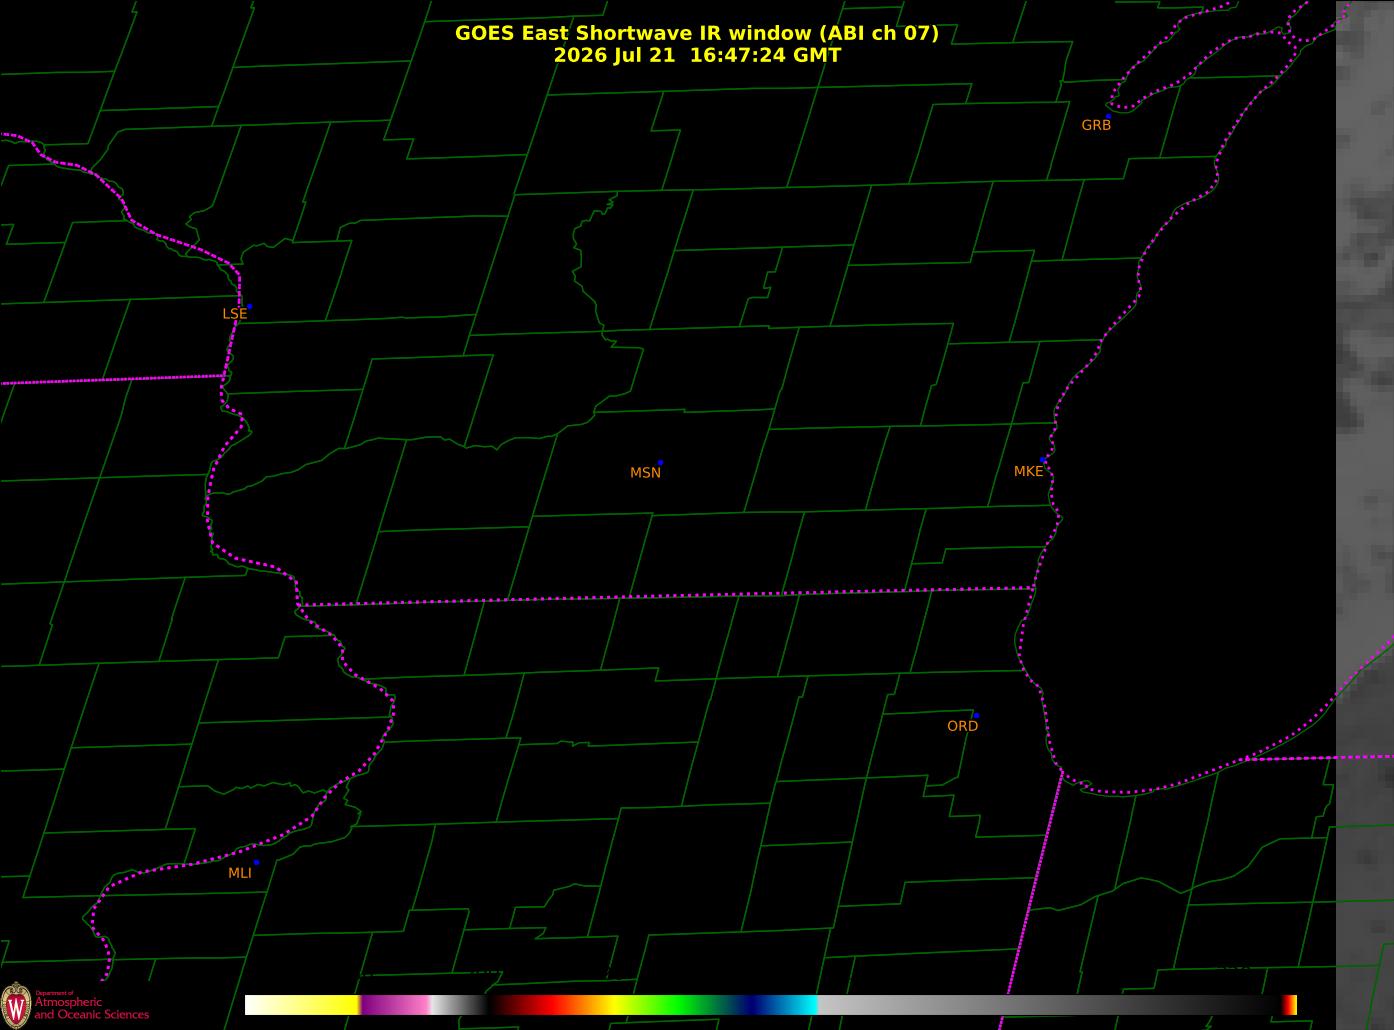1394x1030 pixels.
Task: Click the GRB station marker label
Action: (x=1096, y=126)
